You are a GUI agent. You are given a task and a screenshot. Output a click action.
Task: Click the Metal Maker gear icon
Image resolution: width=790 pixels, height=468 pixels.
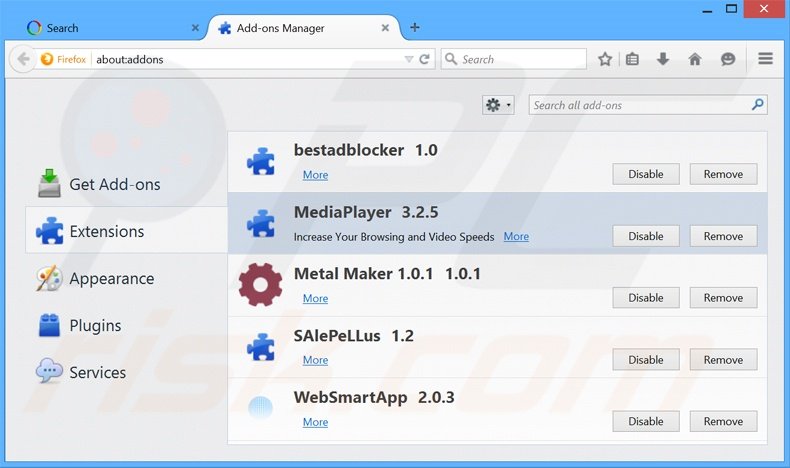point(260,285)
